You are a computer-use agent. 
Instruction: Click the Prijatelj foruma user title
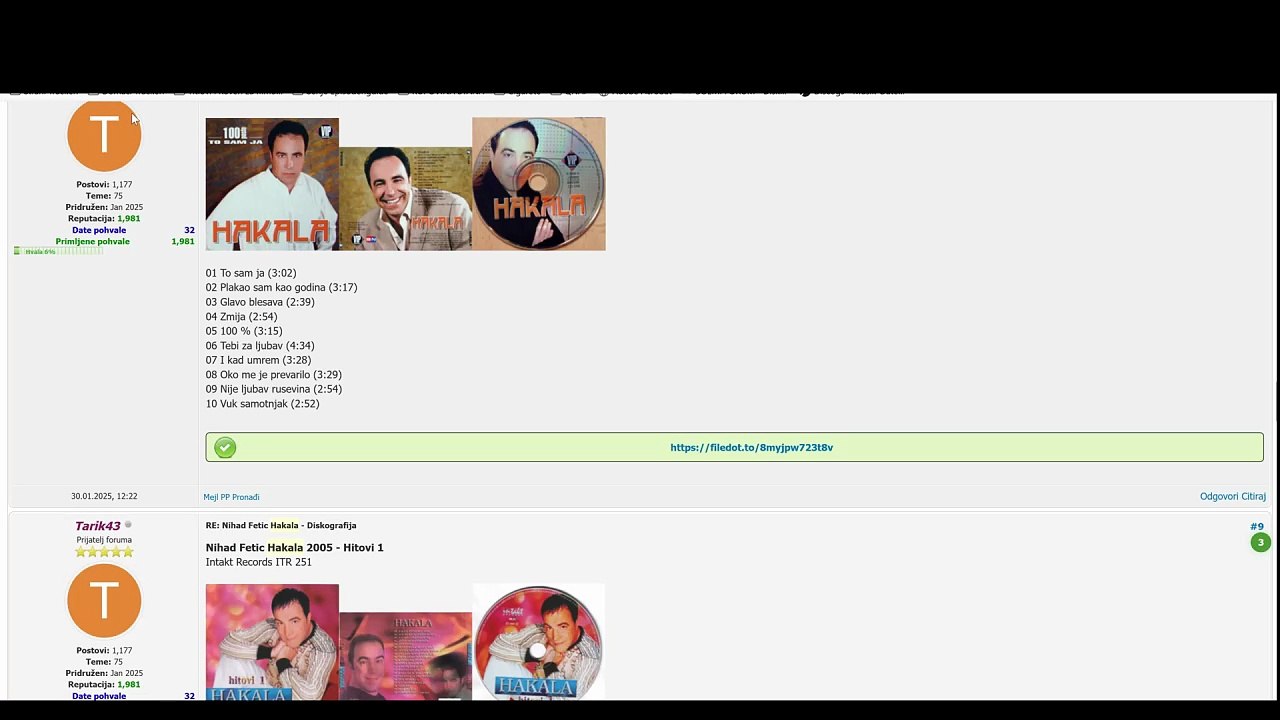pyautogui.click(x=104, y=540)
